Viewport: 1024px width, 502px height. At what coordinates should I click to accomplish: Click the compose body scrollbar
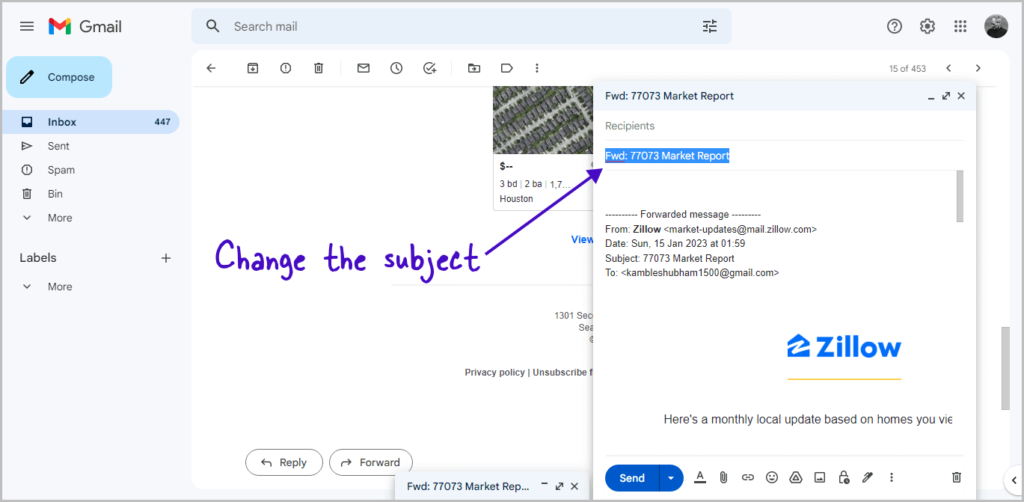[x=959, y=196]
